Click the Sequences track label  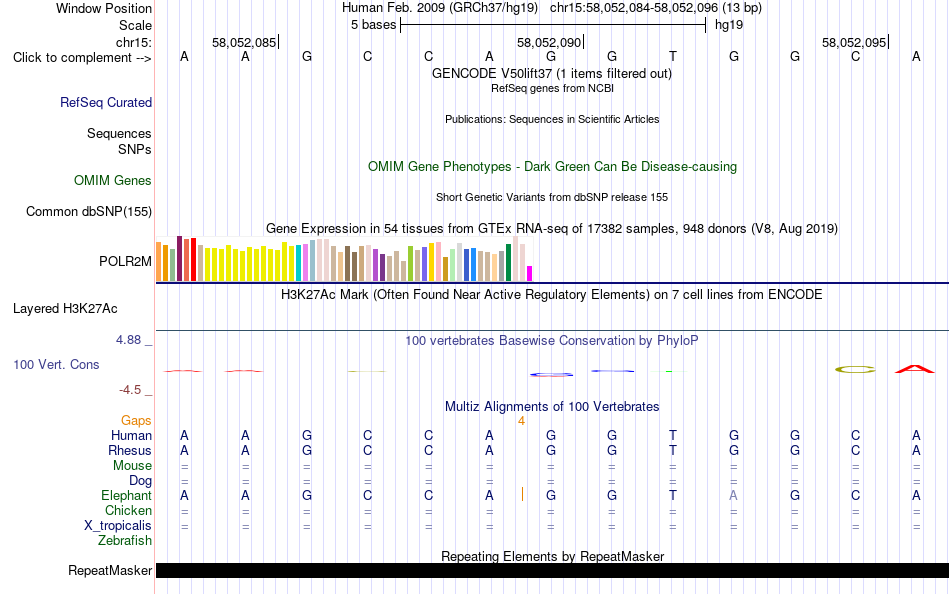119,133
